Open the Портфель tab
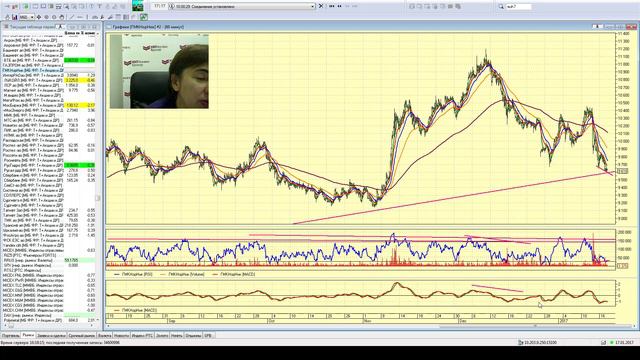640x360 pixels. [10, 336]
